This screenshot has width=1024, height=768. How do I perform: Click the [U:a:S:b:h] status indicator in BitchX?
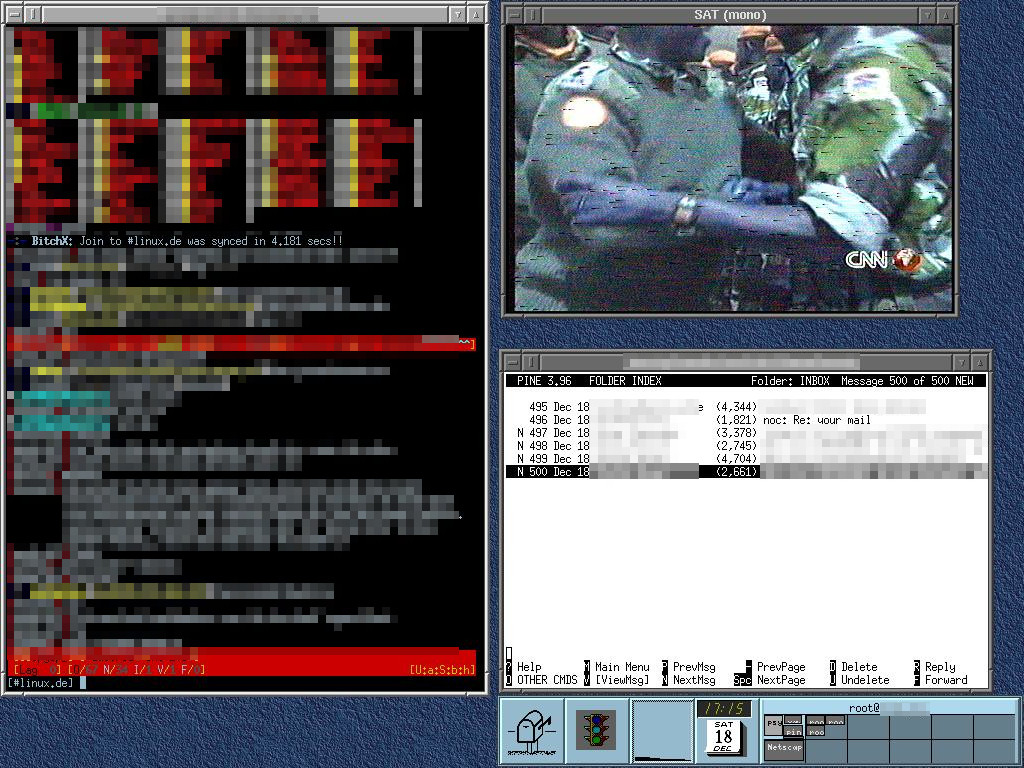(442, 669)
